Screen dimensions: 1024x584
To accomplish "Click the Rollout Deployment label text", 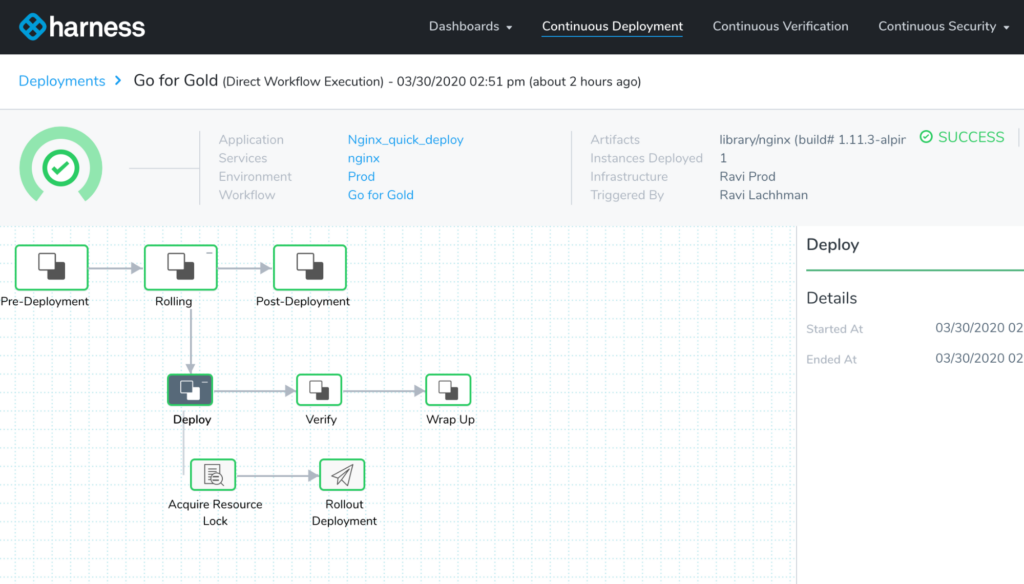I will tap(344, 513).
